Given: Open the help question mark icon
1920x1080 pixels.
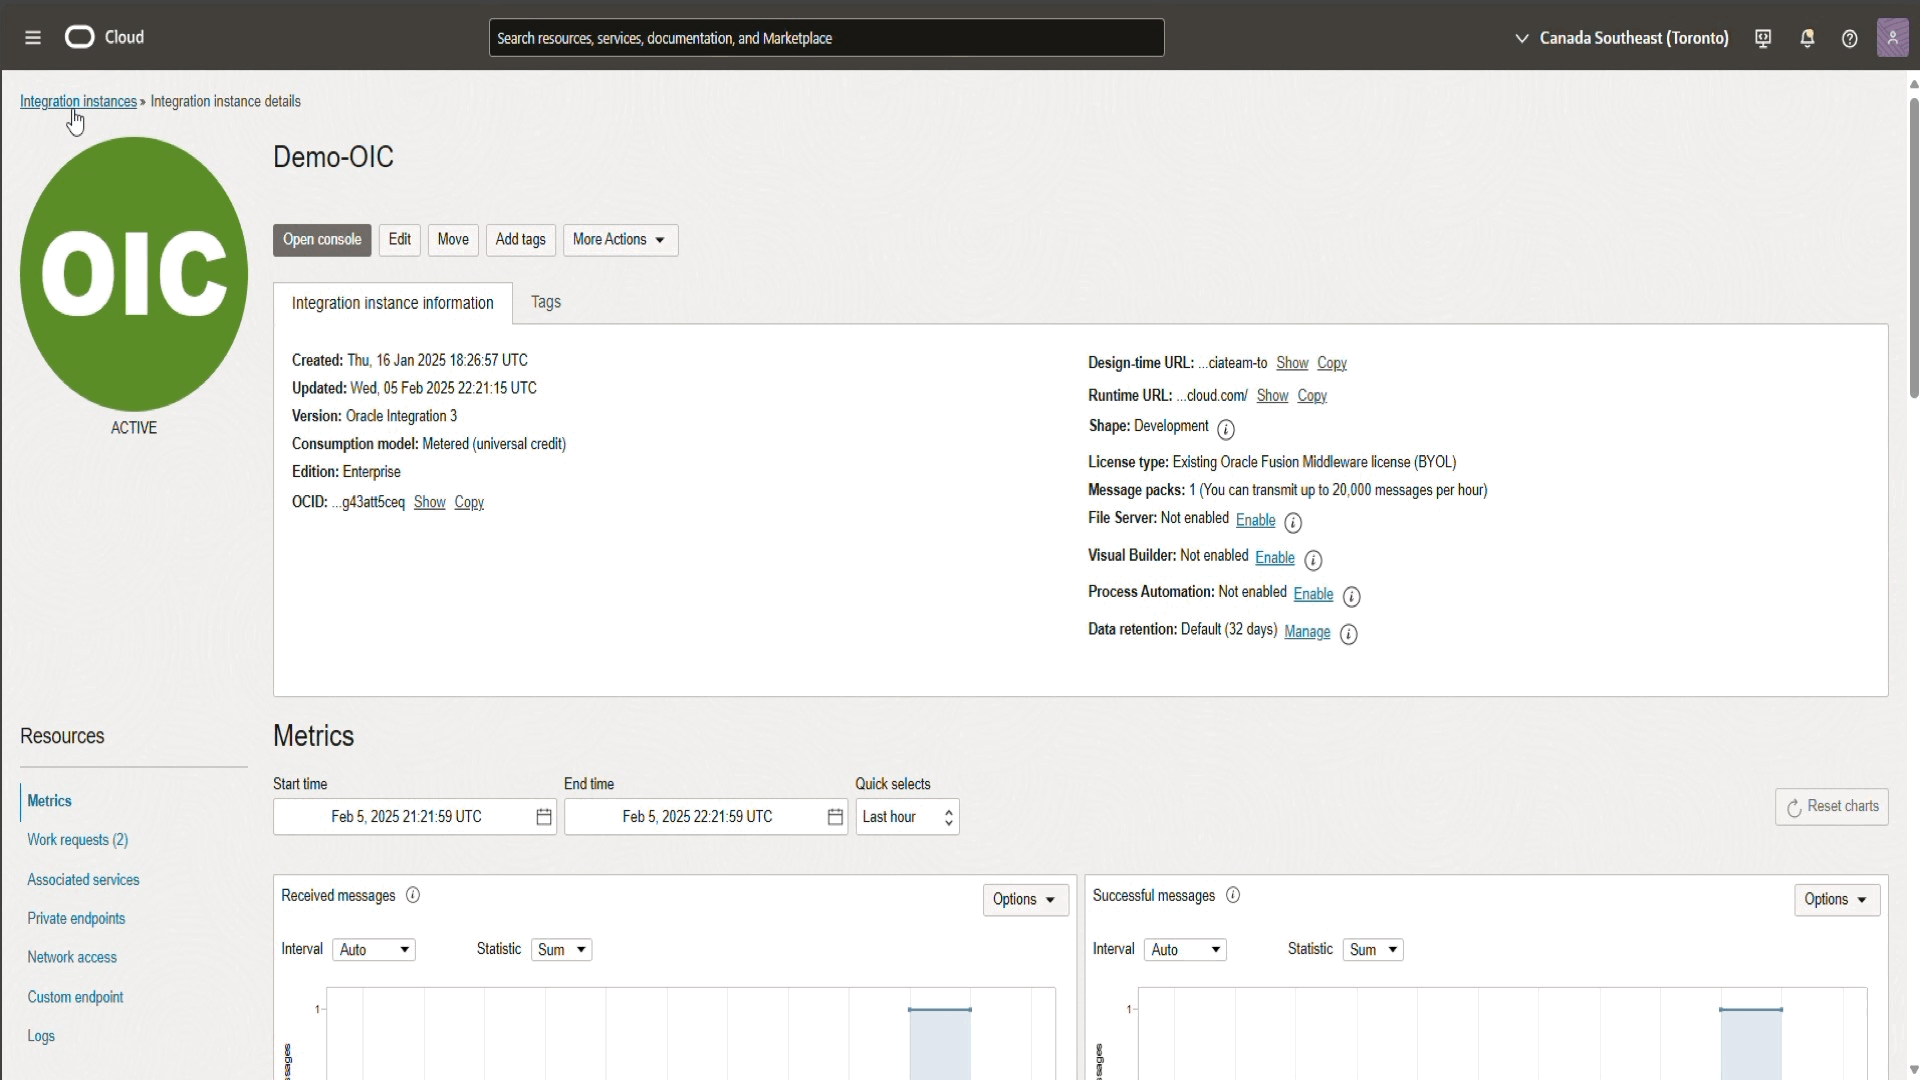Looking at the screenshot, I should [x=1850, y=38].
